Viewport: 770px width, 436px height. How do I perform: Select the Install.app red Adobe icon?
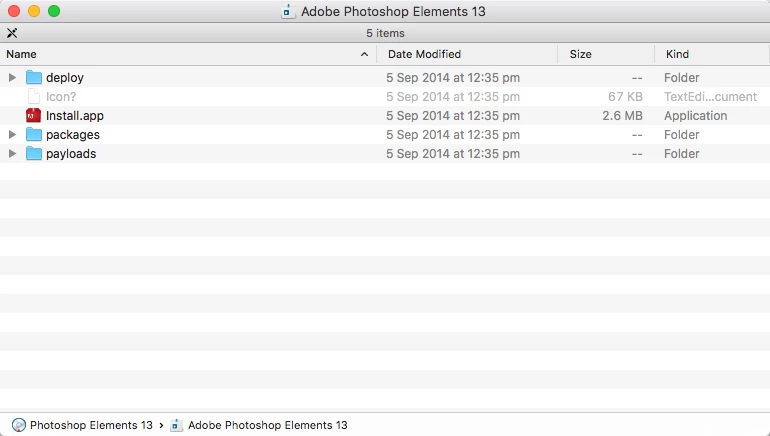click(x=33, y=115)
